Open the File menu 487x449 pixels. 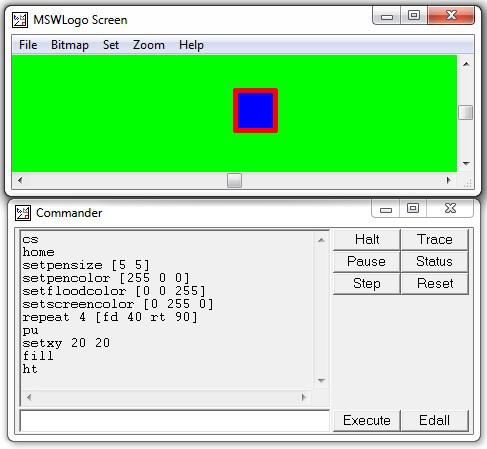click(28, 45)
